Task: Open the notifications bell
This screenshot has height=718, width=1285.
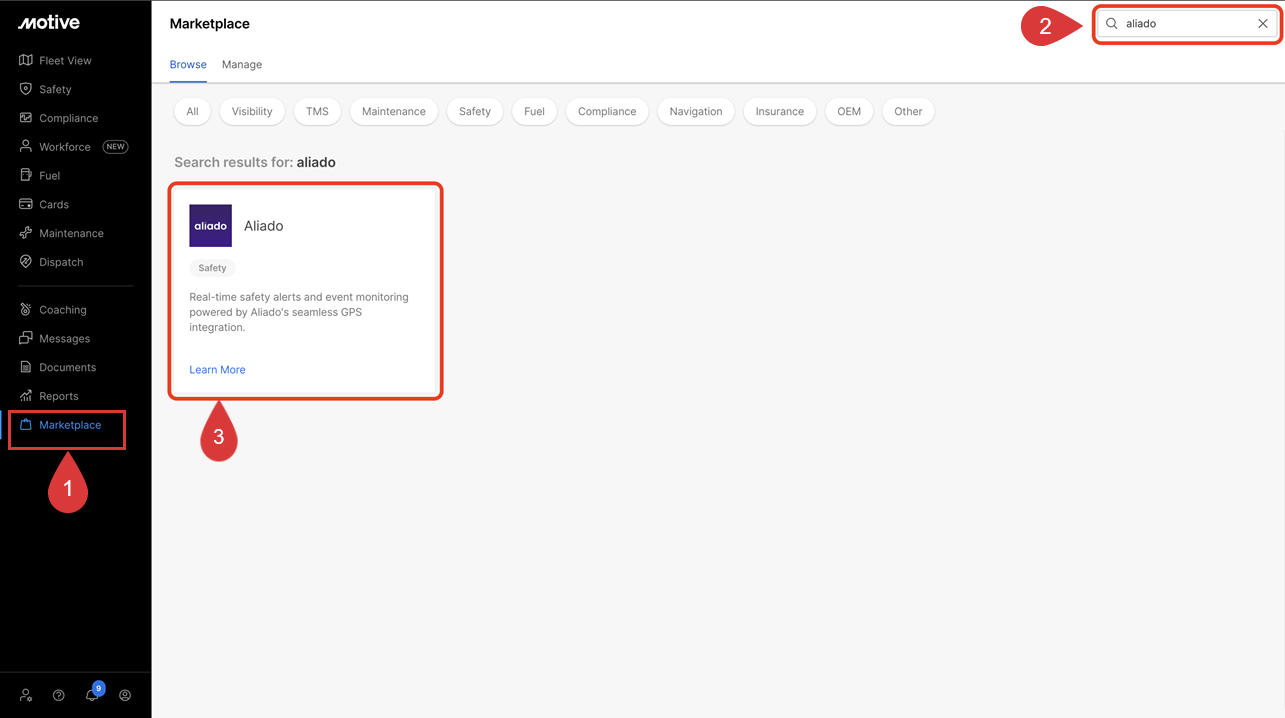Action: coord(92,695)
